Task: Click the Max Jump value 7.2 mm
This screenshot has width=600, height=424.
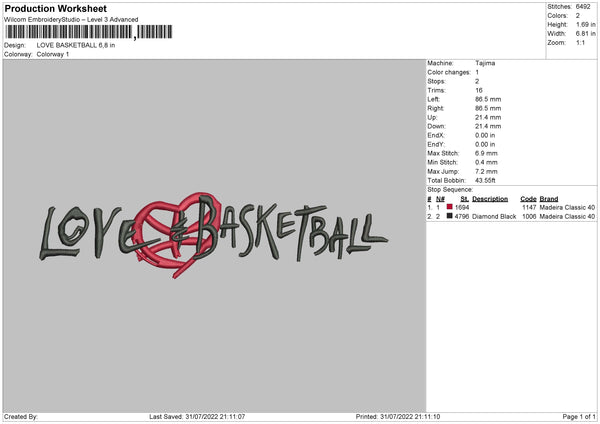Action: (486, 172)
